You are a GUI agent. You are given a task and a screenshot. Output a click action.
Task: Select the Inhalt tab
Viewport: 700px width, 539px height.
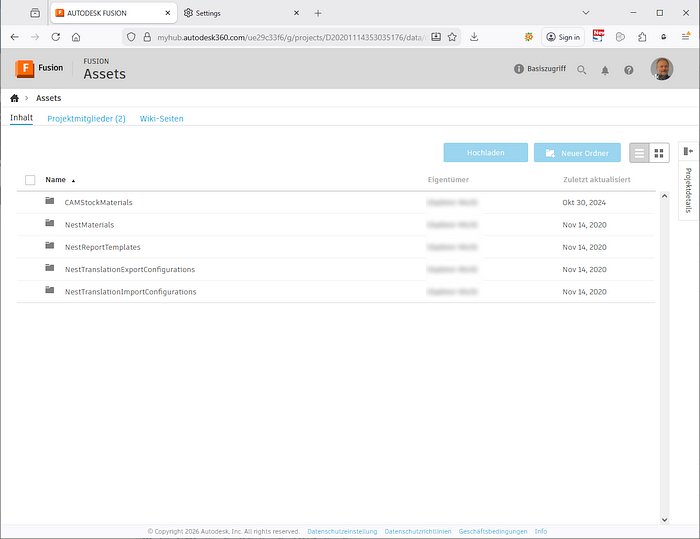[x=21, y=118]
